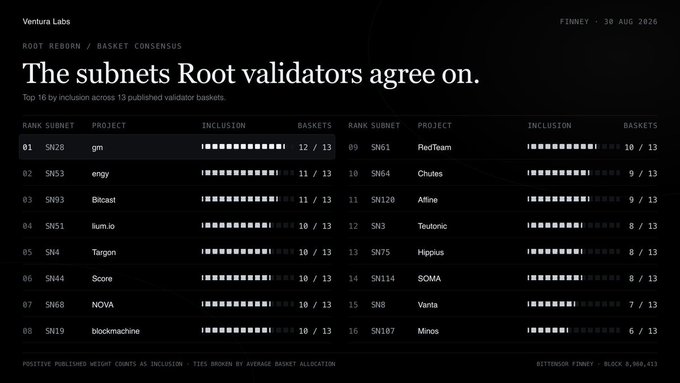Select RedTeam project name
680x383 pixels.
(x=435, y=147)
